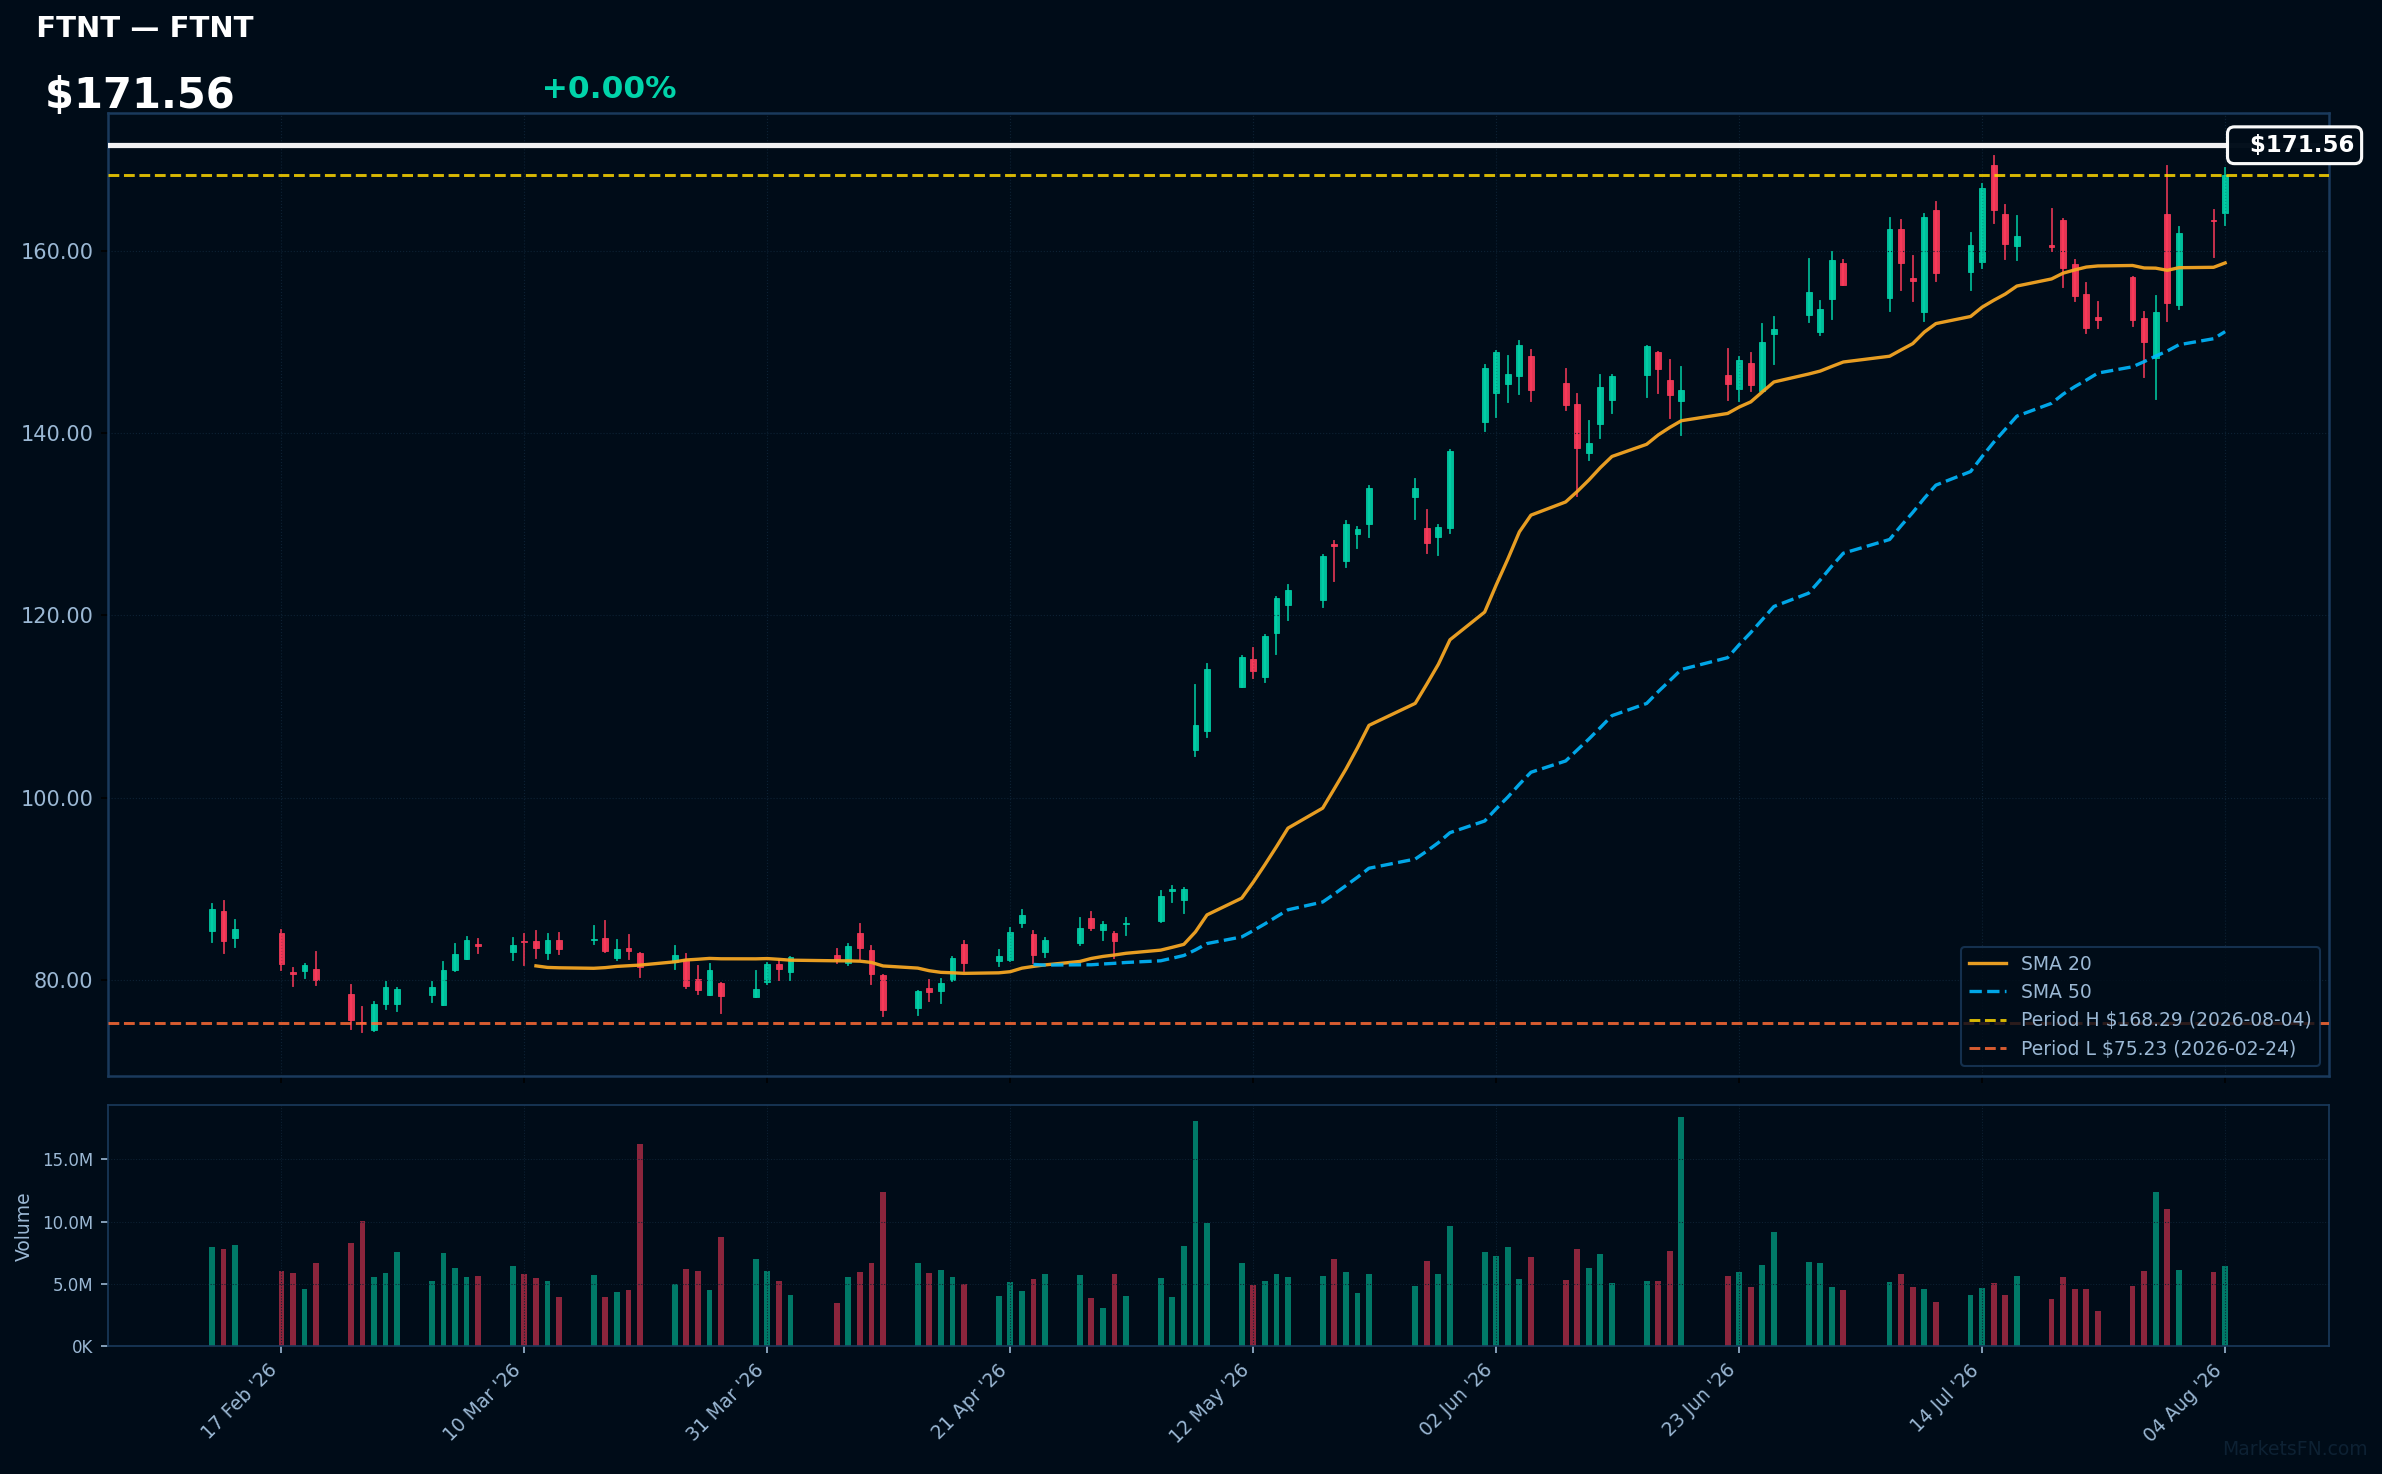Viewport: 2382px width, 1474px height.
Task: Click the Volume axis title
Action: (x=23, y=1227)
